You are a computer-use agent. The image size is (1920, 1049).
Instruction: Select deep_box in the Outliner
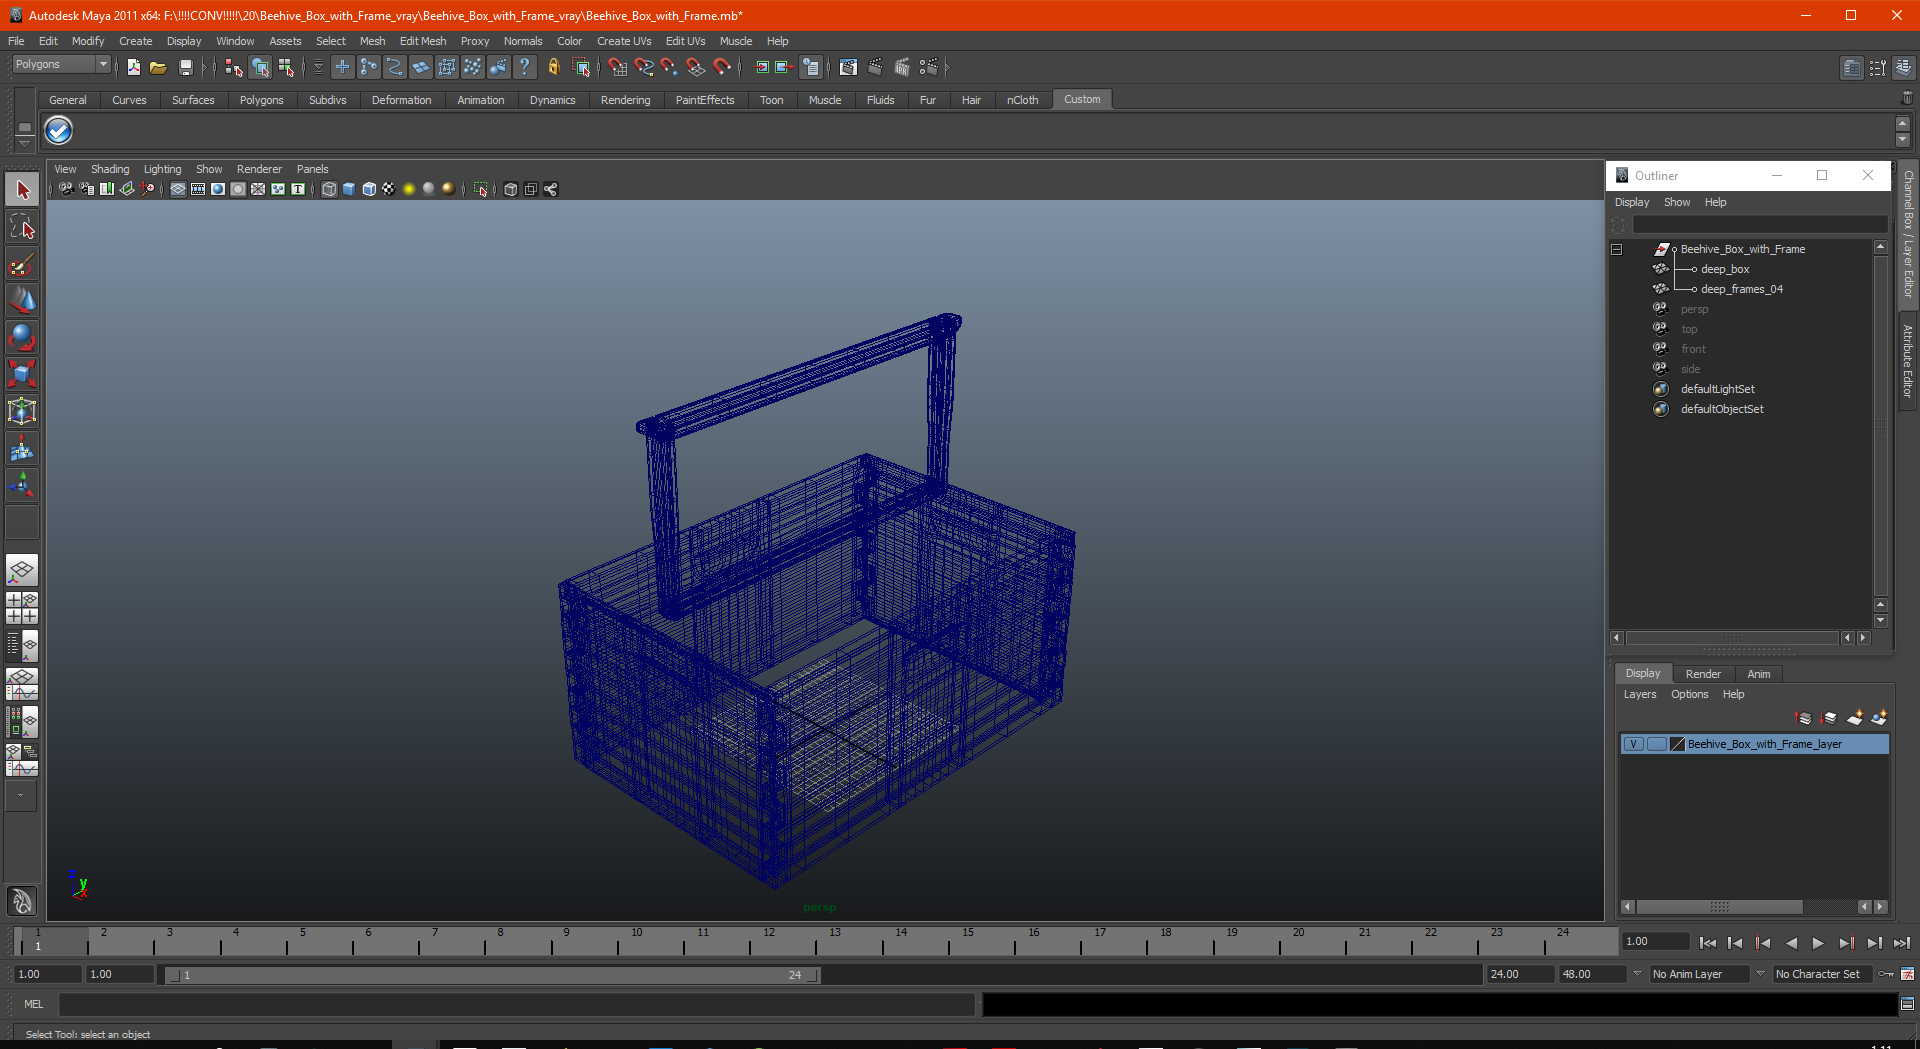(x=1725, y=269)
